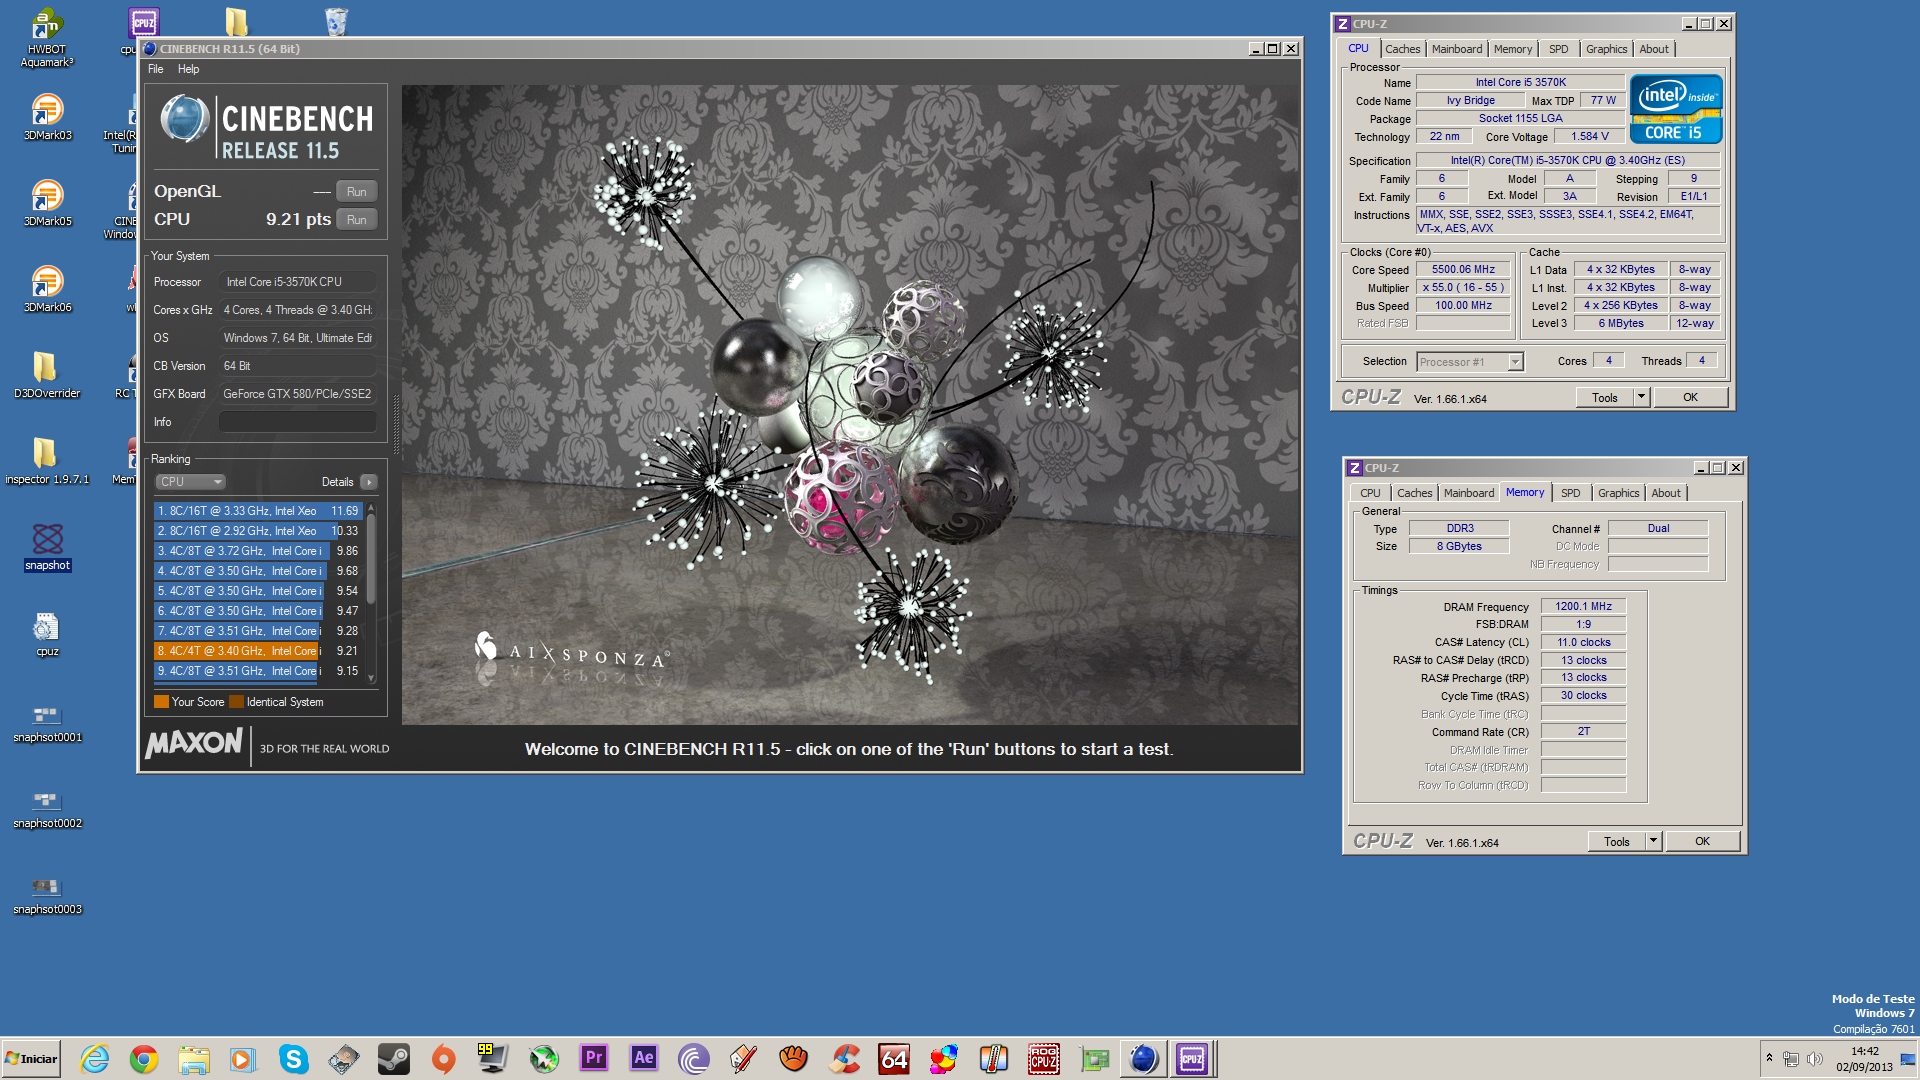Open Adobe Premiere Pro taskbar icon
Screen dimensions: 1920x1080
tap(594, 1059)
